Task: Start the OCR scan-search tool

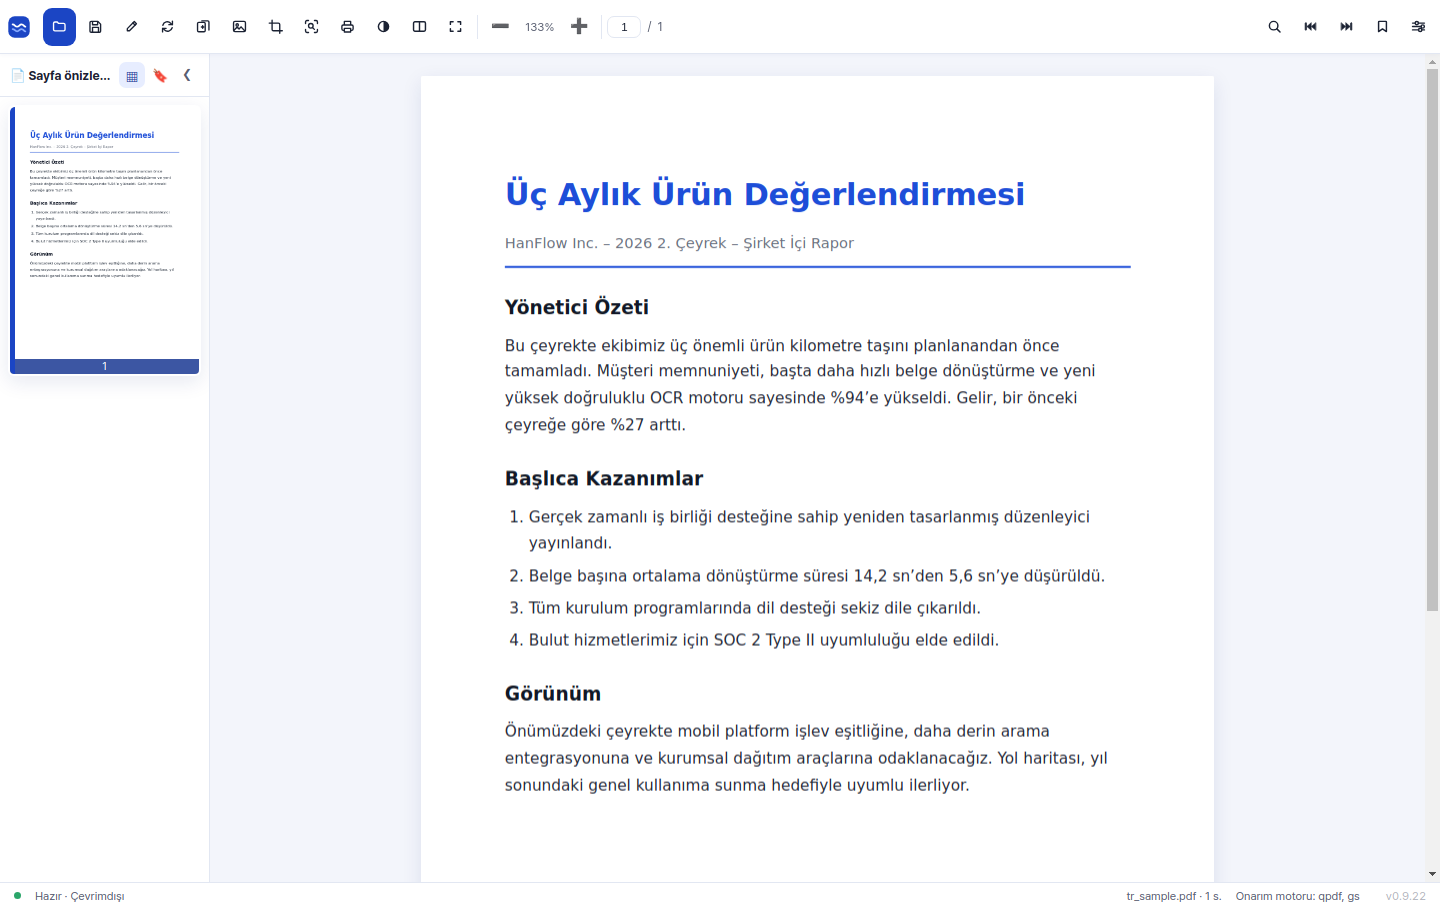Action: point(311,27)
